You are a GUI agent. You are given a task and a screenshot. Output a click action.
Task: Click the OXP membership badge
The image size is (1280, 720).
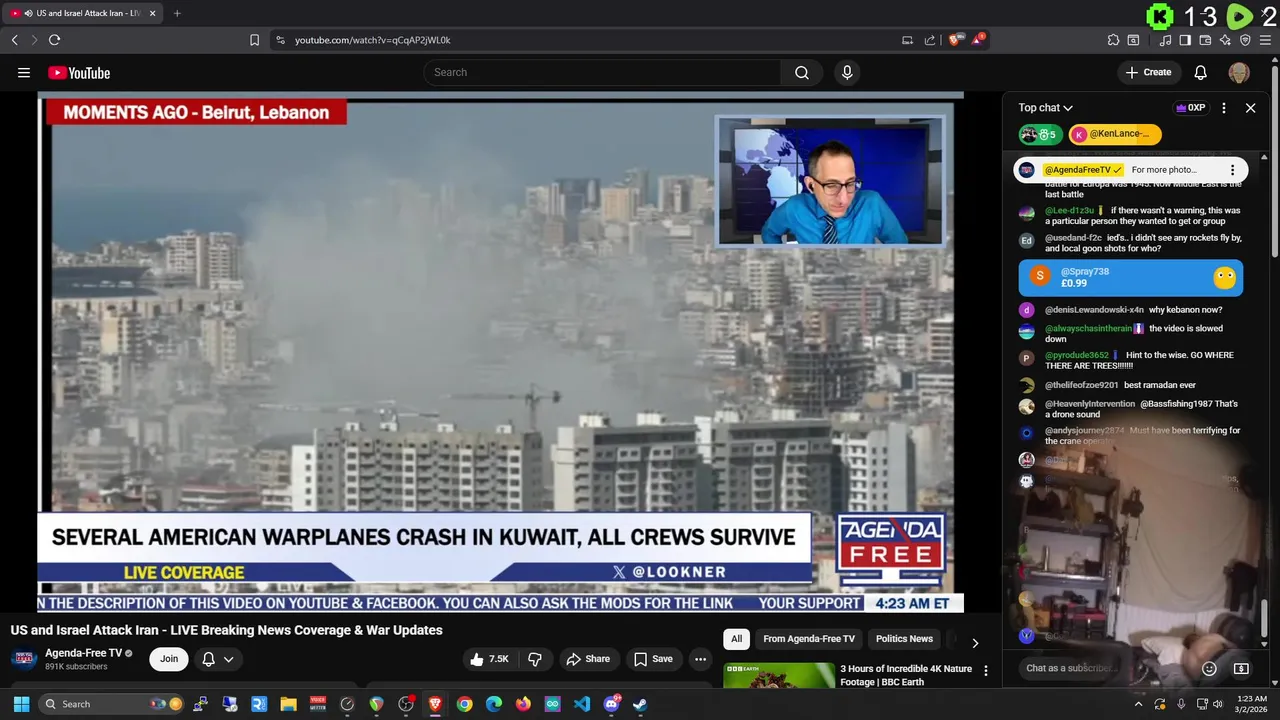click(1190, 108)
